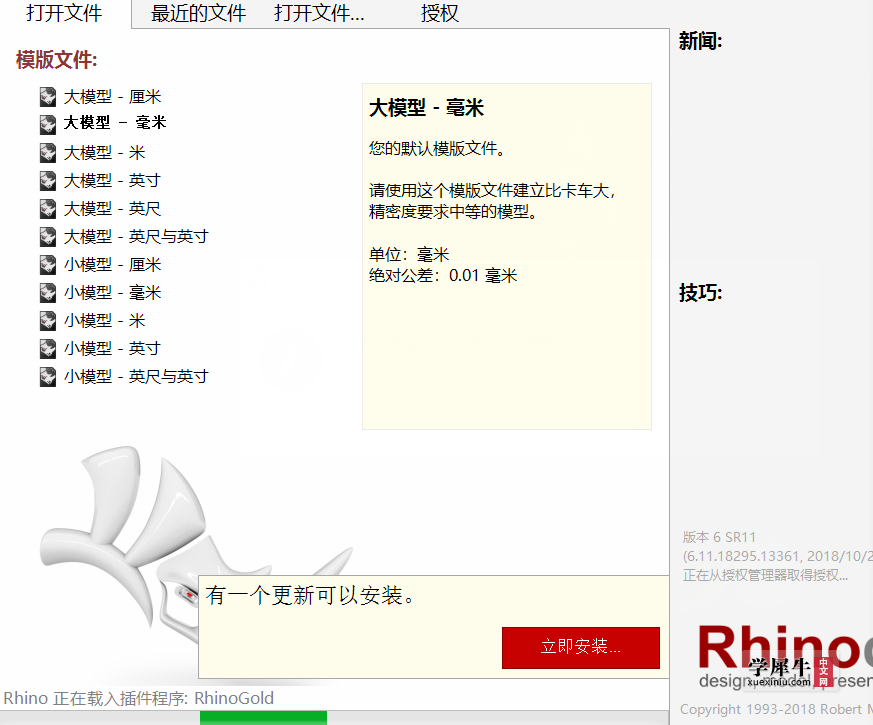The width and height of the screenshot is (873, 725).
Task: Click the 有一个更新可以安装。 message
Action: click(310, 595)
